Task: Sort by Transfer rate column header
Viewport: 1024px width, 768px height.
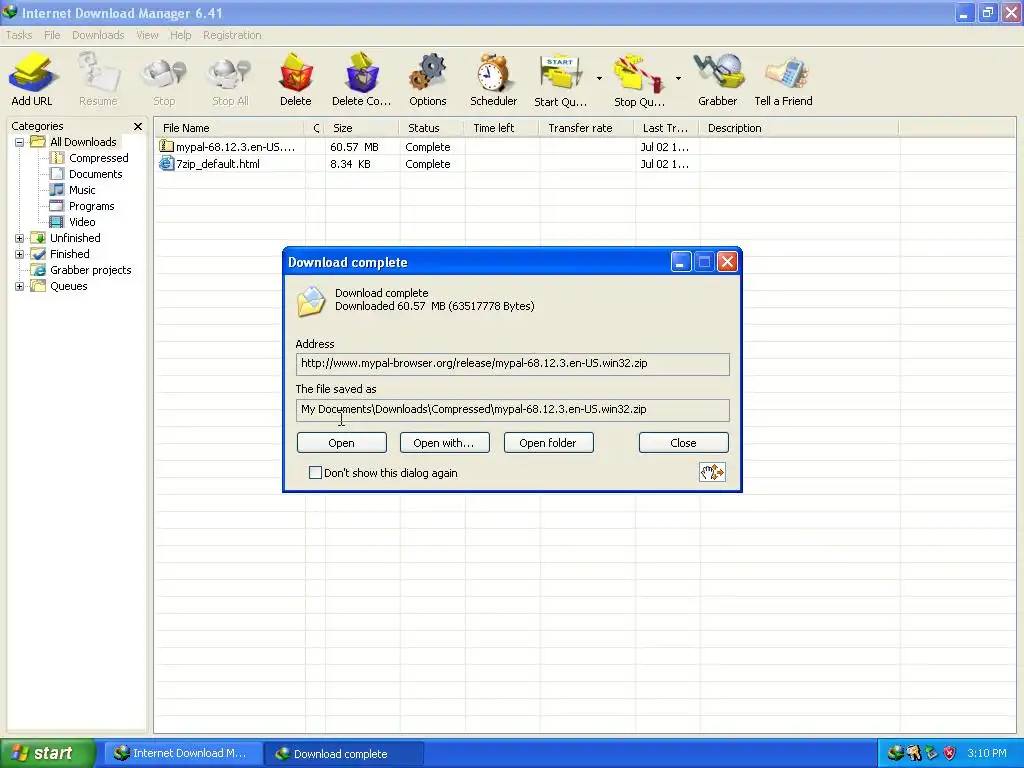Action: 586,128
